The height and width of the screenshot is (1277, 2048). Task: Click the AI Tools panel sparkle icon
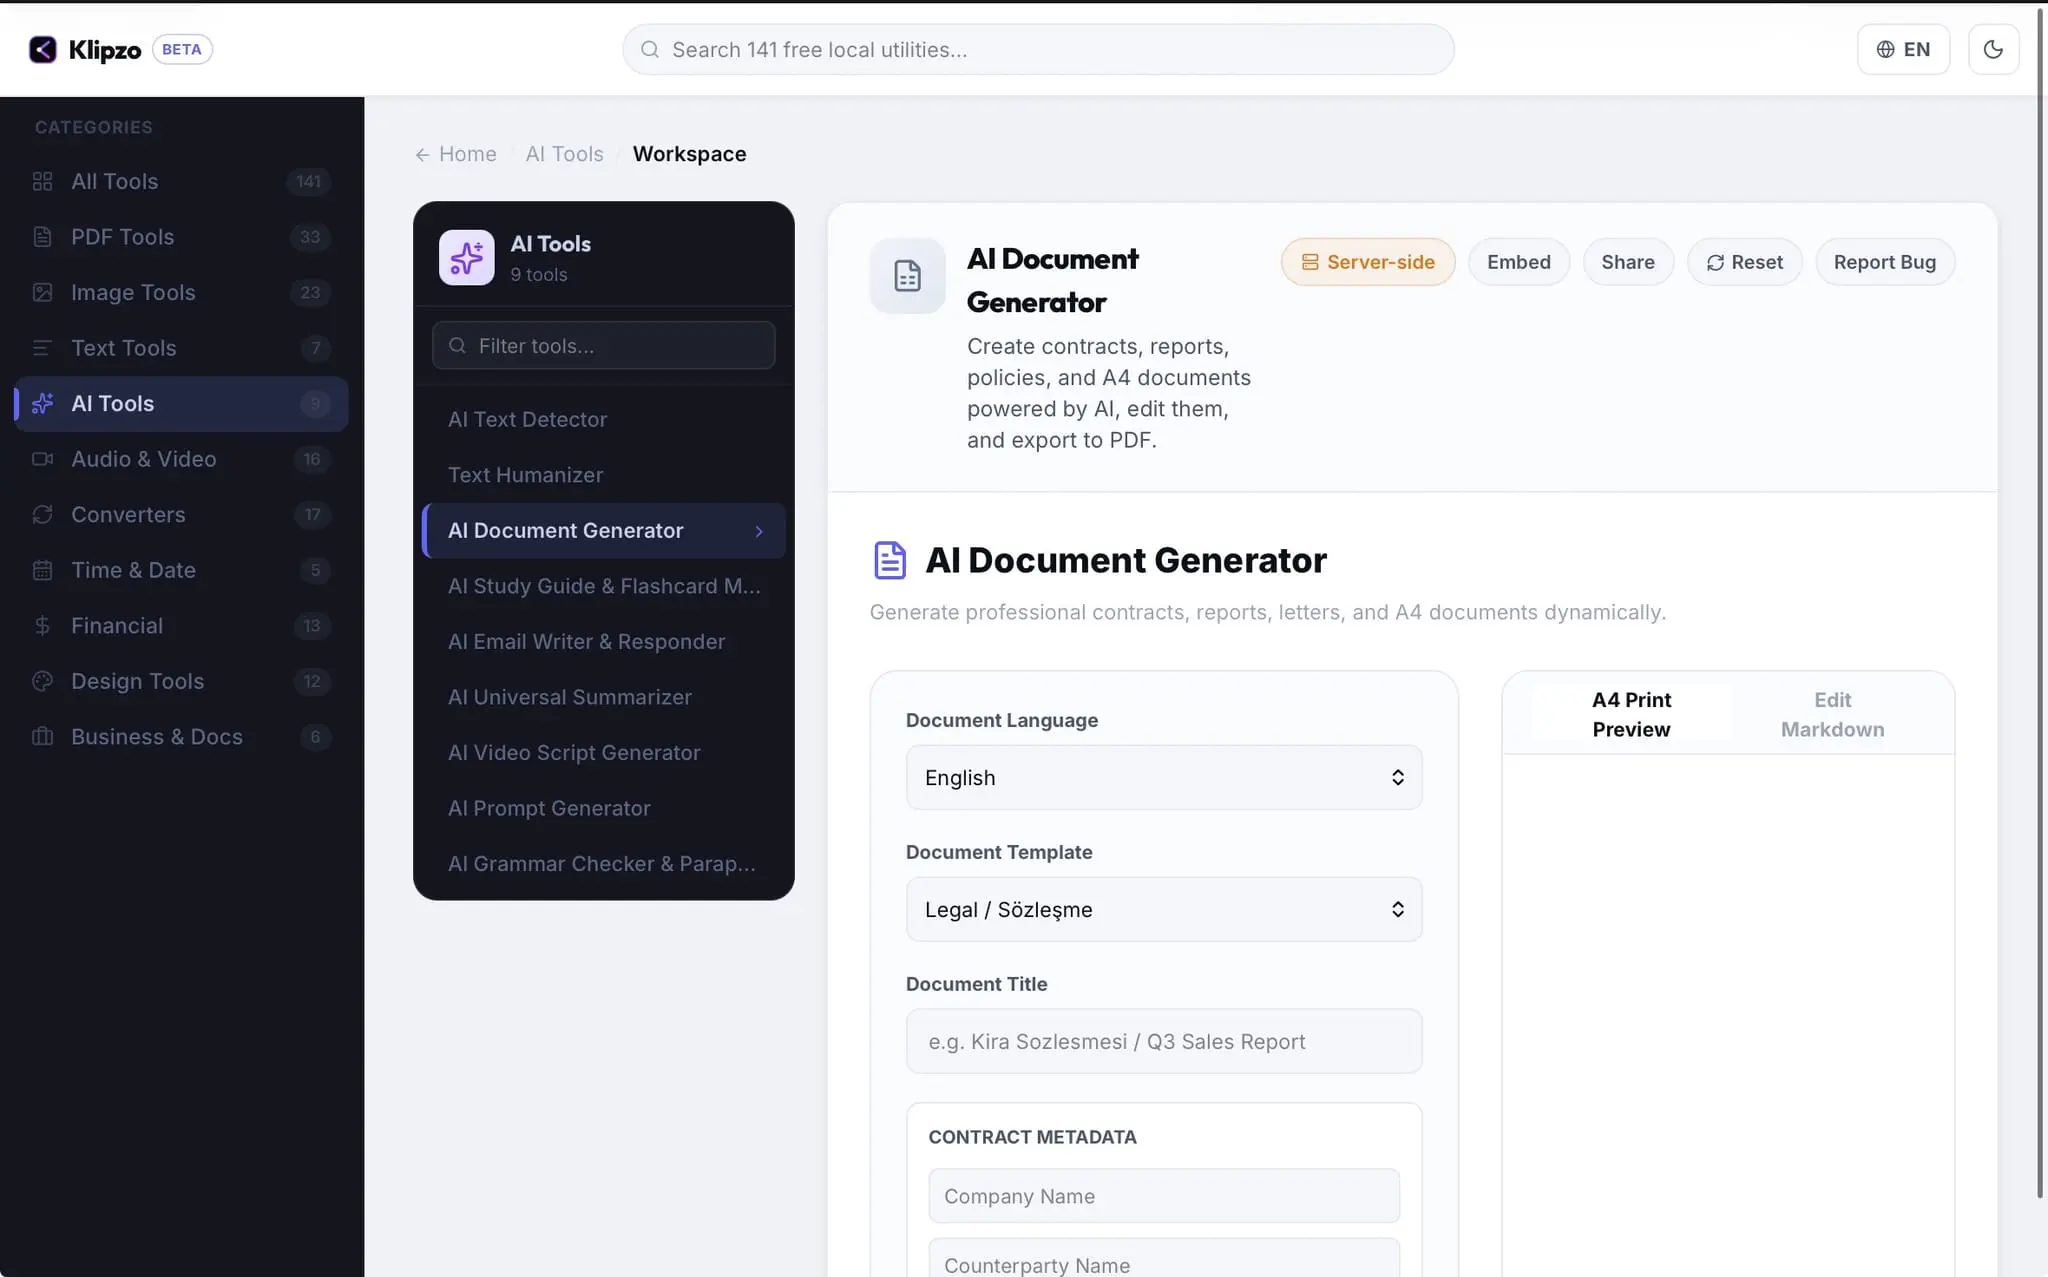[x=467, y=258]
